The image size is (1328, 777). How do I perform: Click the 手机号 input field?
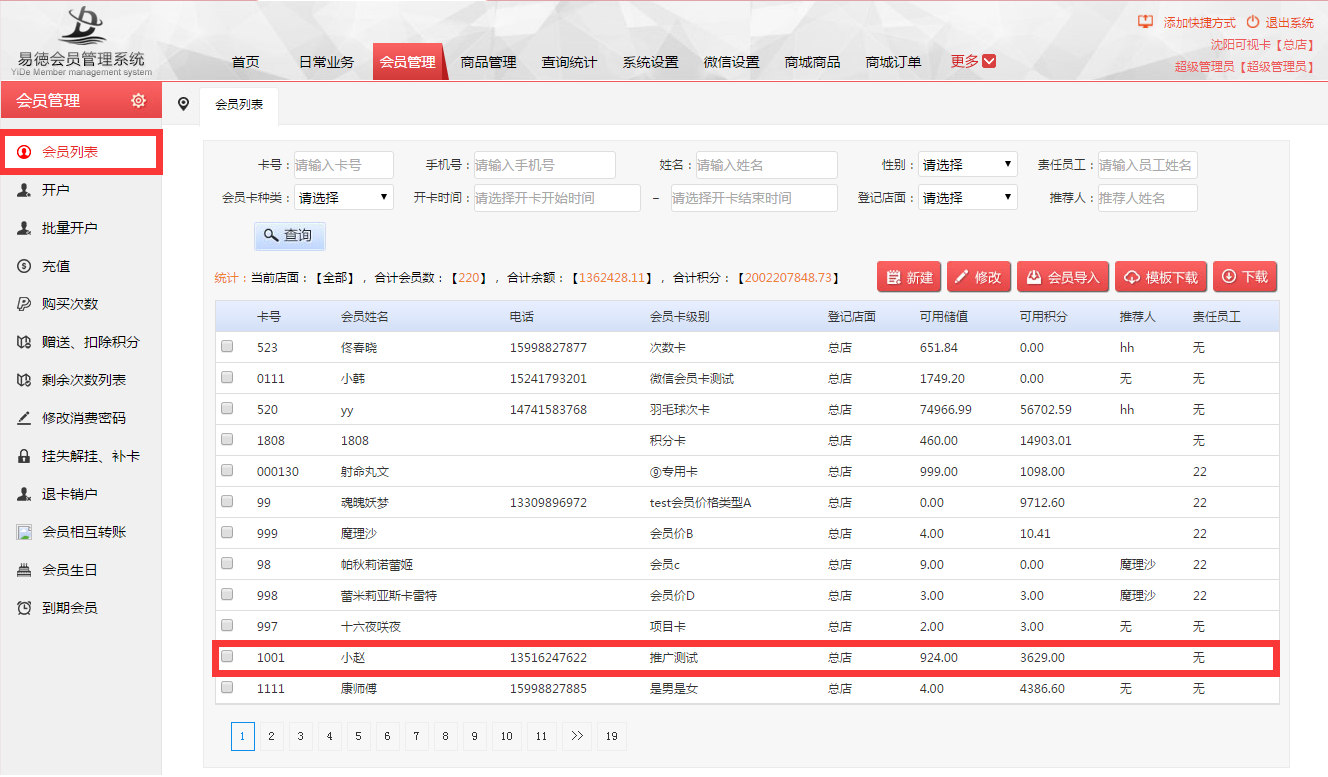tap(545, 165)
